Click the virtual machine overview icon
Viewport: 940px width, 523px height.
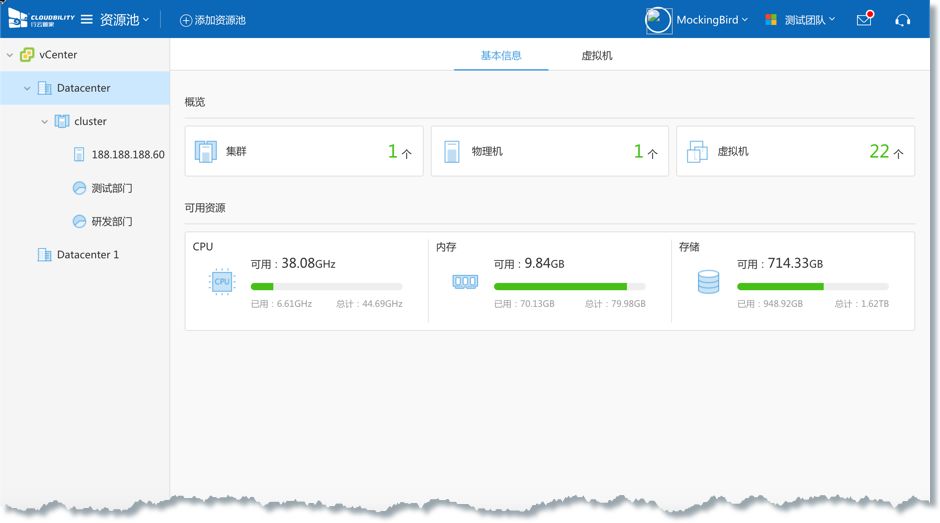[x=697, y=152]
